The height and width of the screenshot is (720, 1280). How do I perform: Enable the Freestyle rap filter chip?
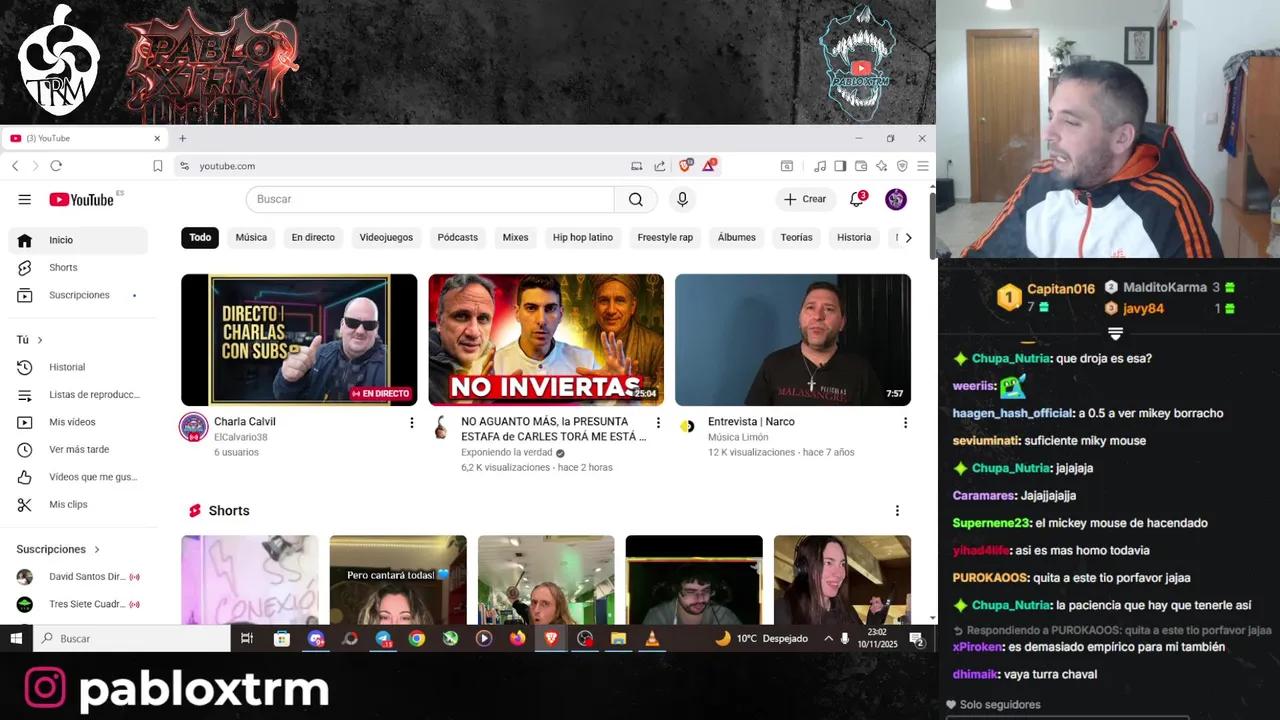(x=664, y=237)
